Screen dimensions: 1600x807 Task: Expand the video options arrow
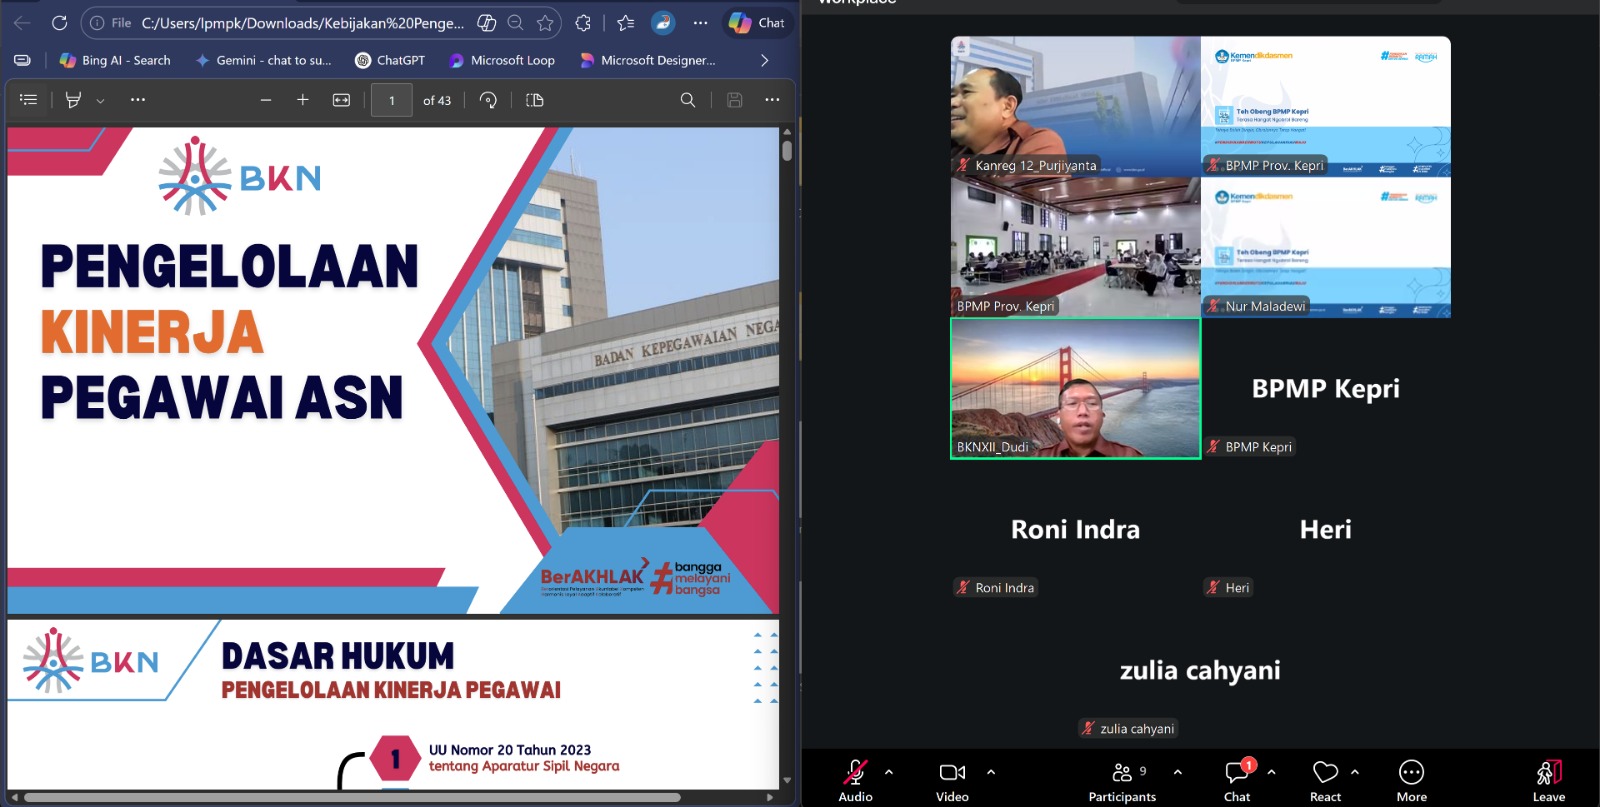click(991, 772)
